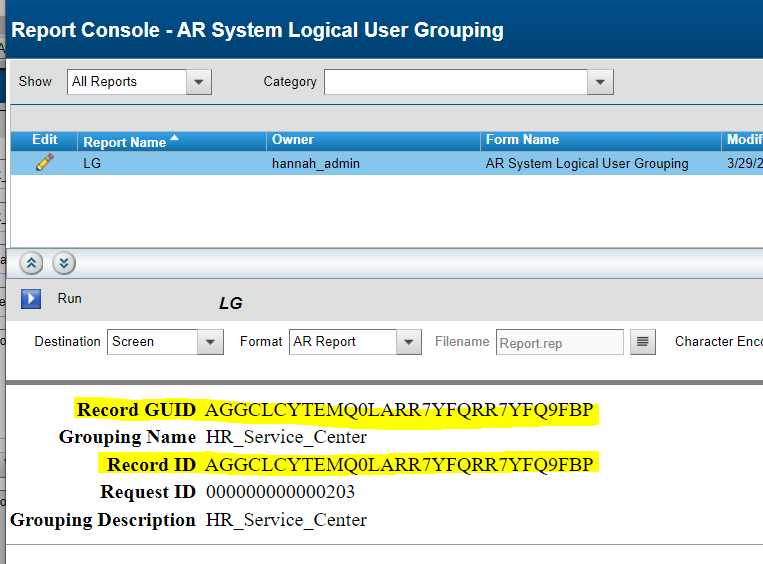763x564 pixels.
Task: Click the list icon beside Filename field
Action: 643,342
